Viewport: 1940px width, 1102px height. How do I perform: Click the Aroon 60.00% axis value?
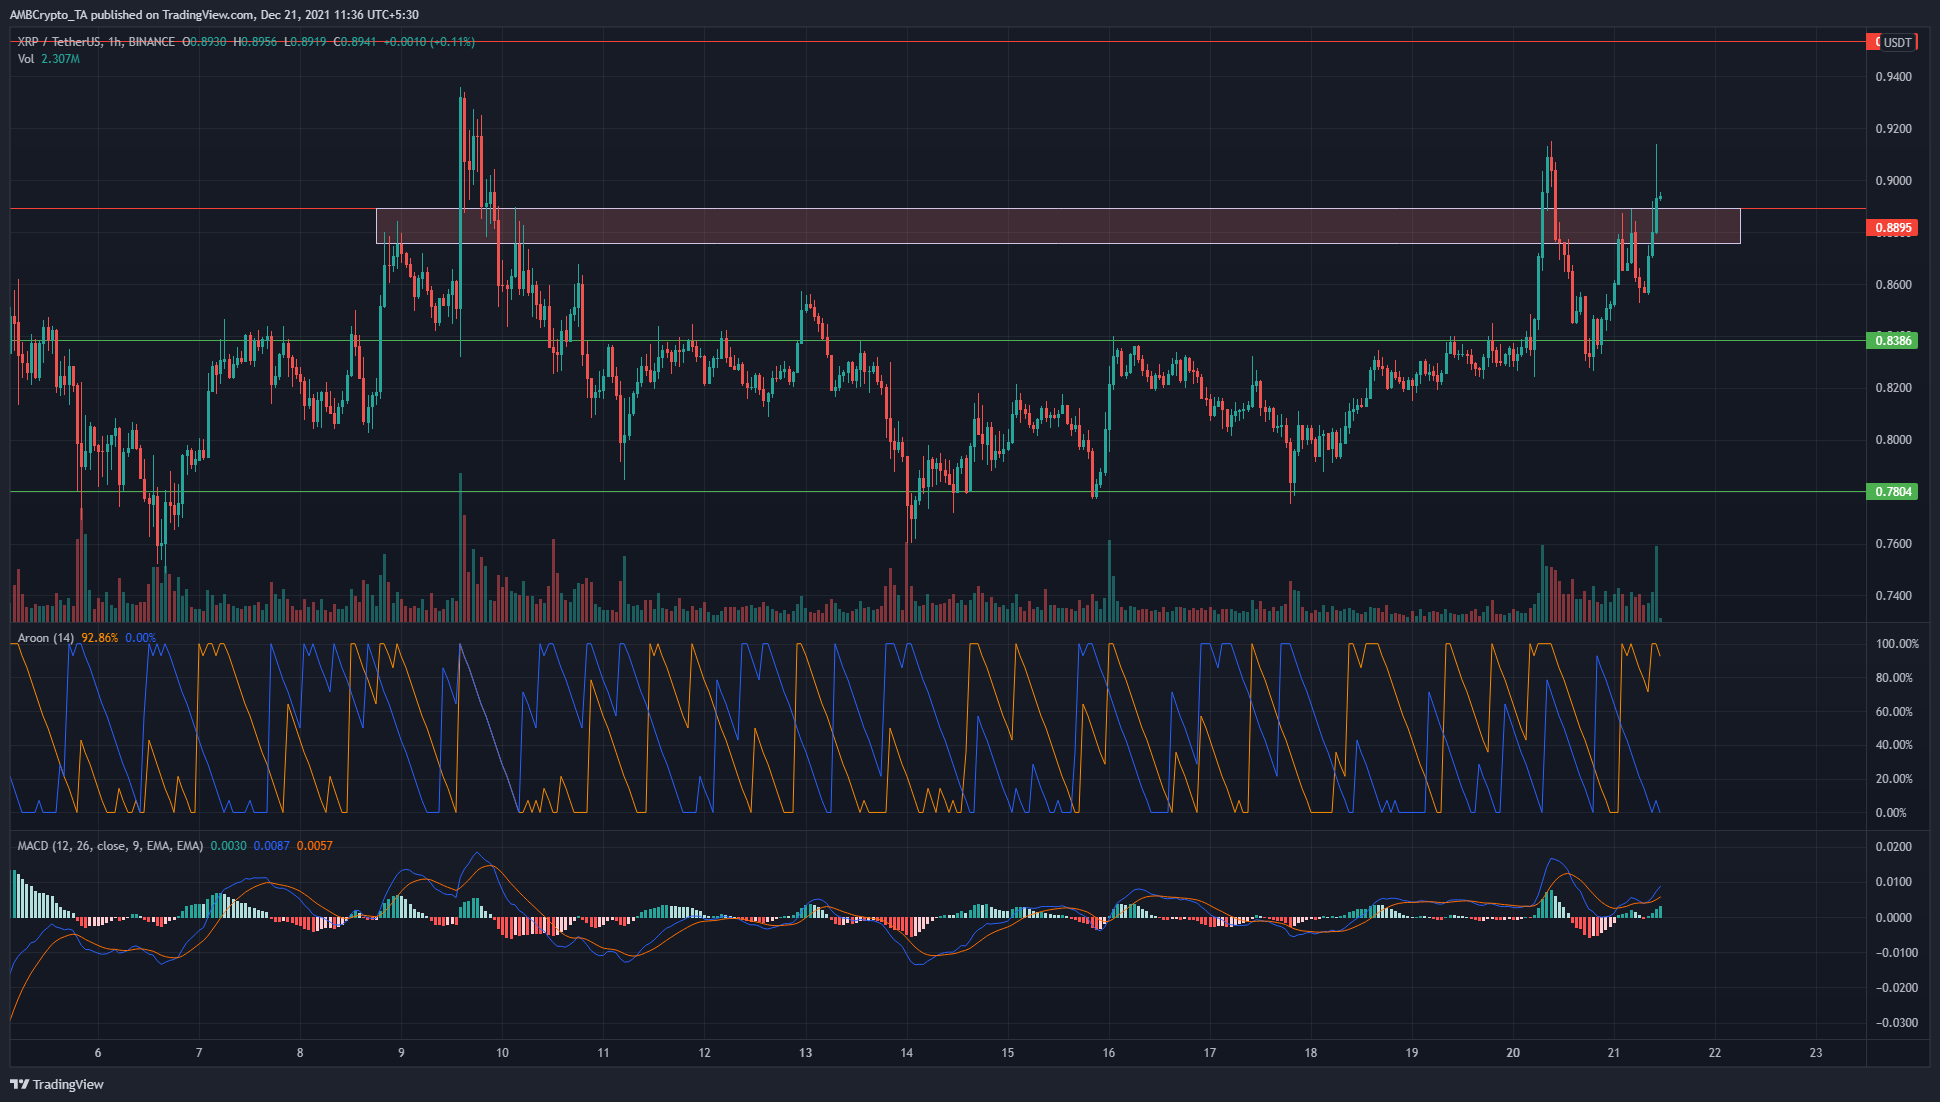1894,712
